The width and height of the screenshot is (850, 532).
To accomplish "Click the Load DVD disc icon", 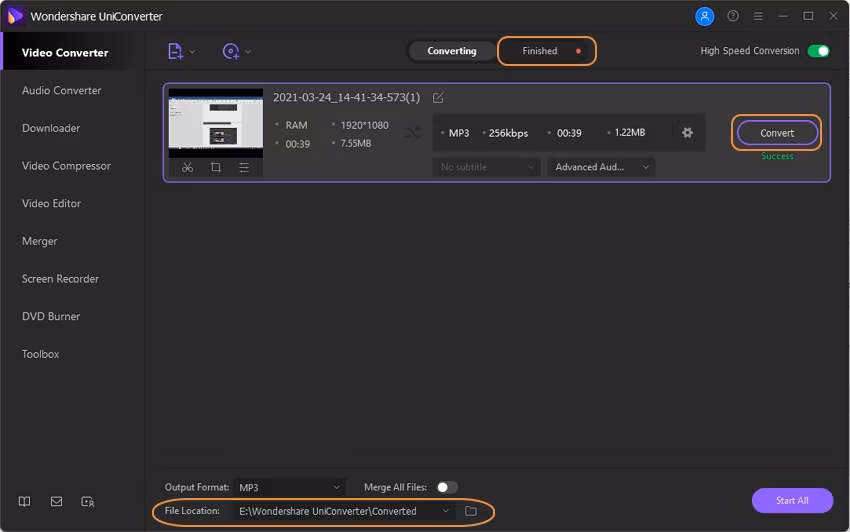I will 231,52.
